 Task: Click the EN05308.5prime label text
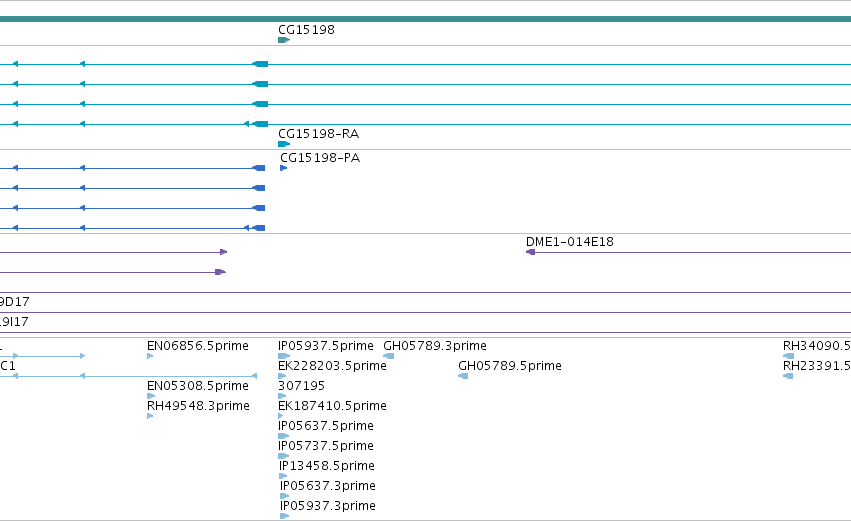click(x=198, y=386)
